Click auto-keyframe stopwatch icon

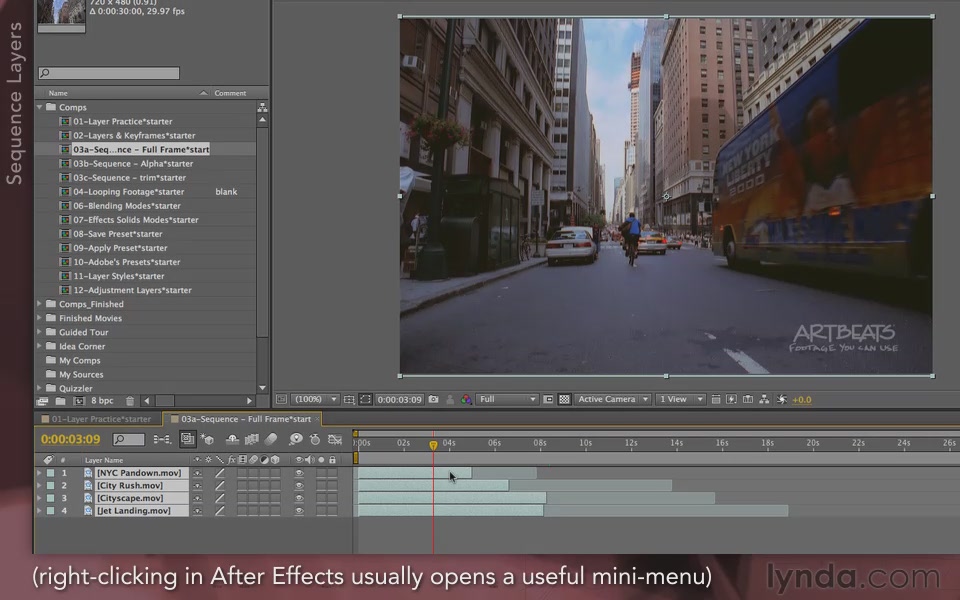[x=315, y=439]
